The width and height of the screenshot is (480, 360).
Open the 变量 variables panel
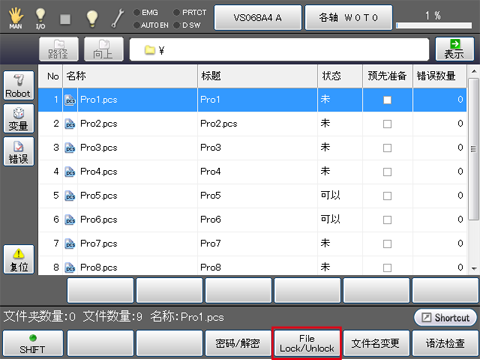click(x=19, y=118)
